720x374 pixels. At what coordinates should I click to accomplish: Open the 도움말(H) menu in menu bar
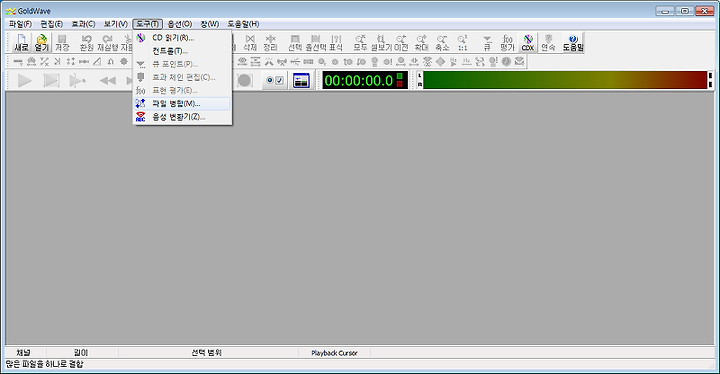[243, 24]
